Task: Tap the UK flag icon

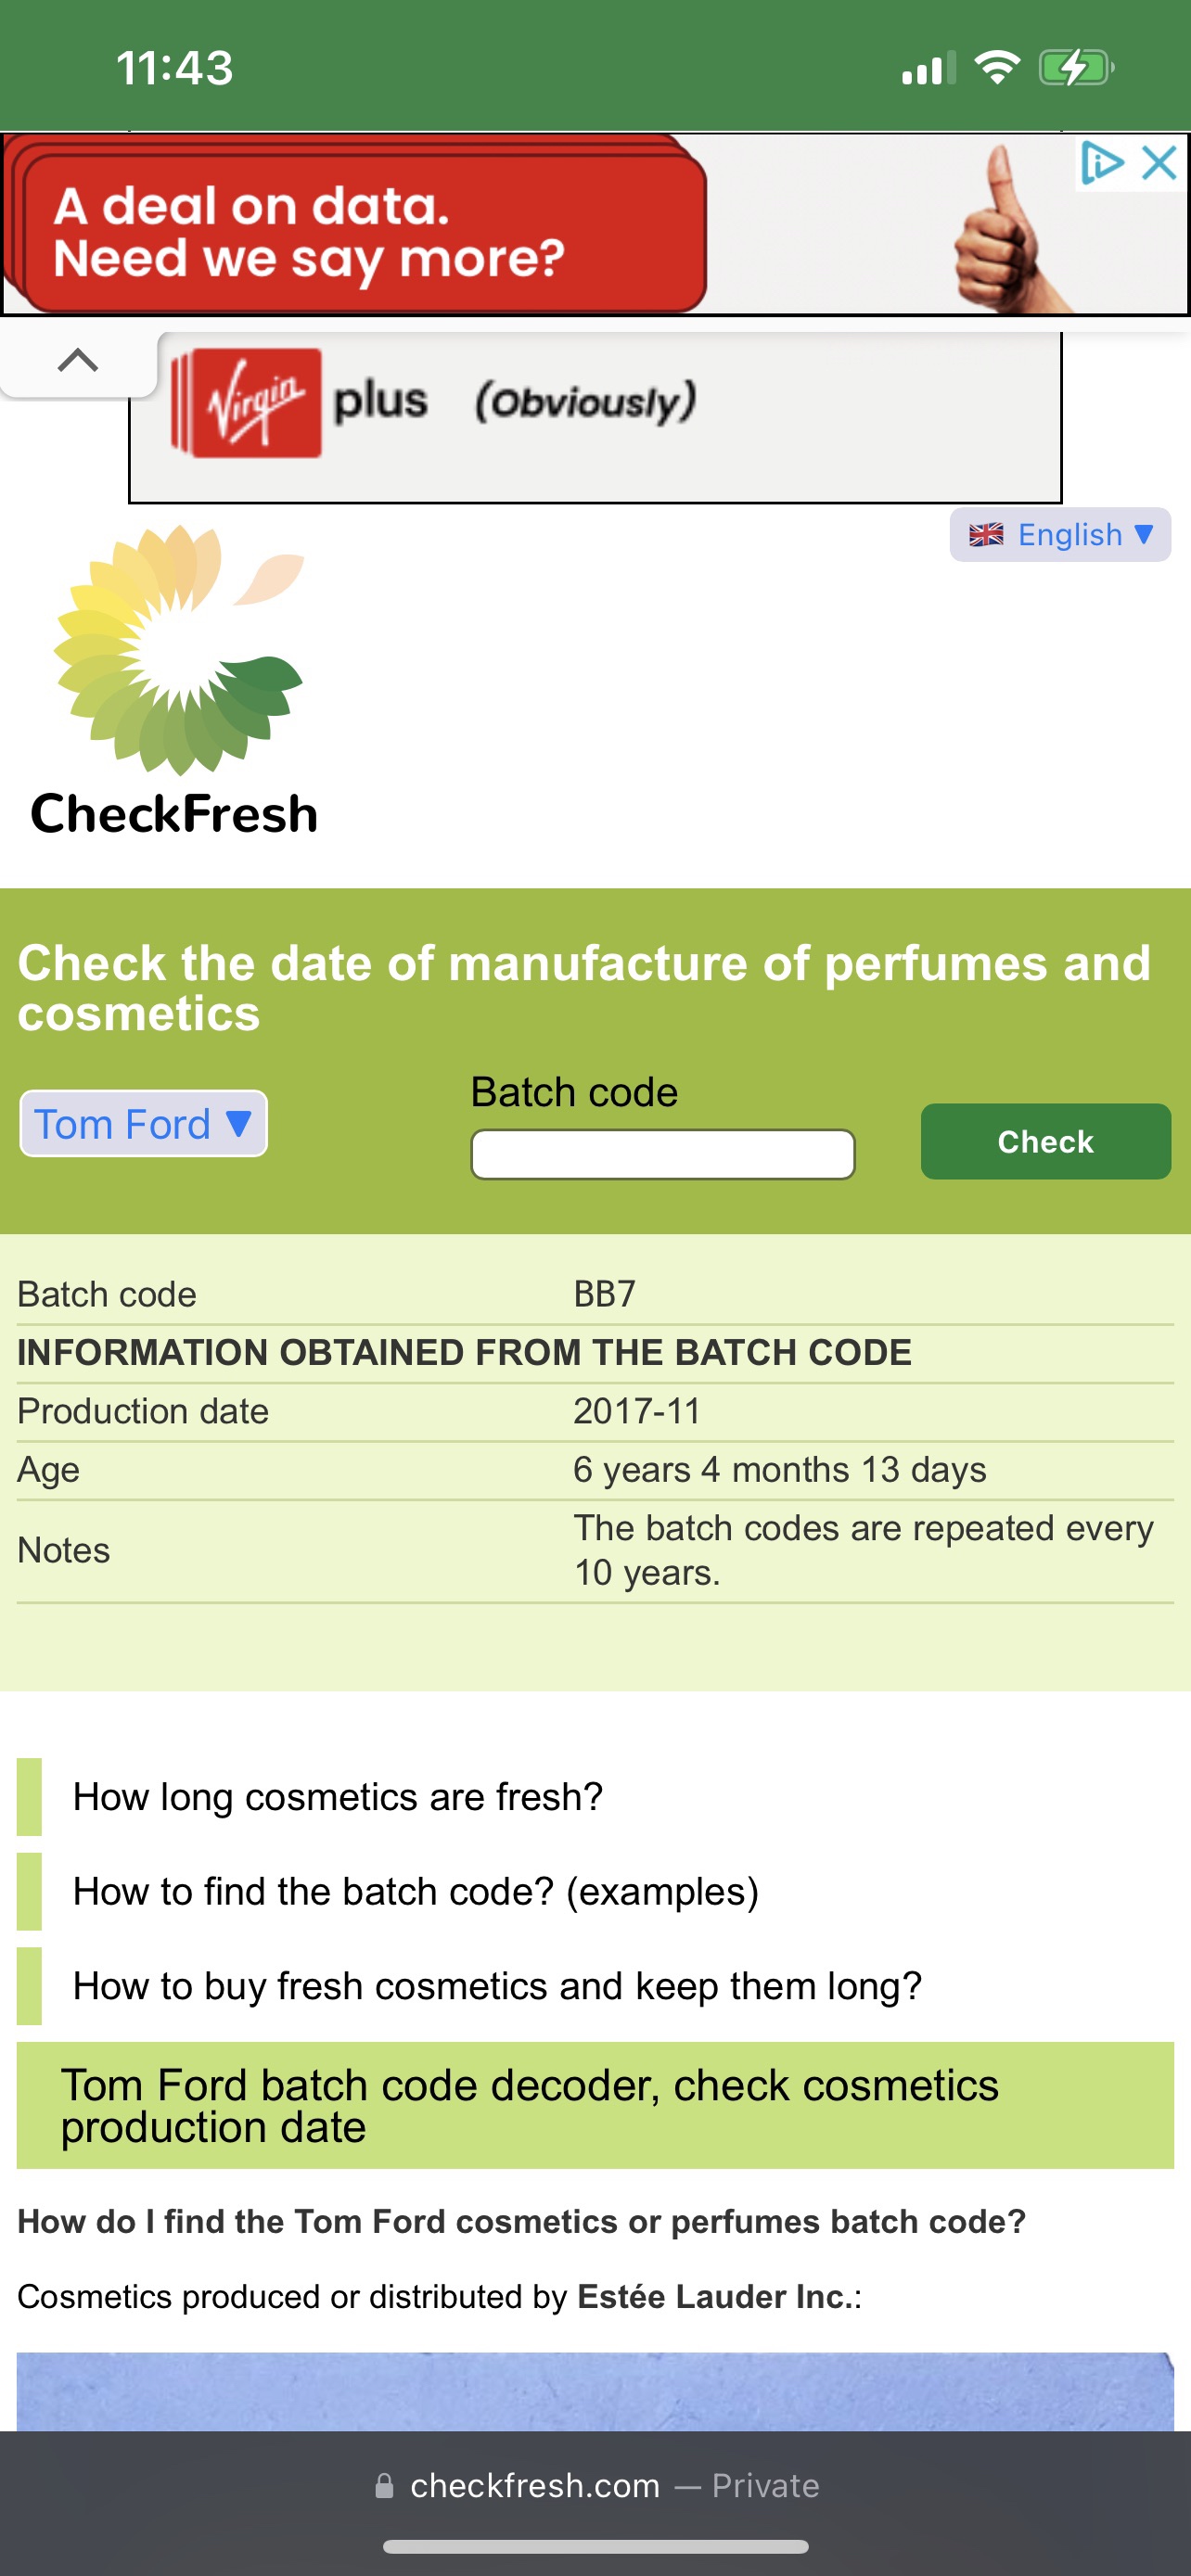Action: (986, 535)
